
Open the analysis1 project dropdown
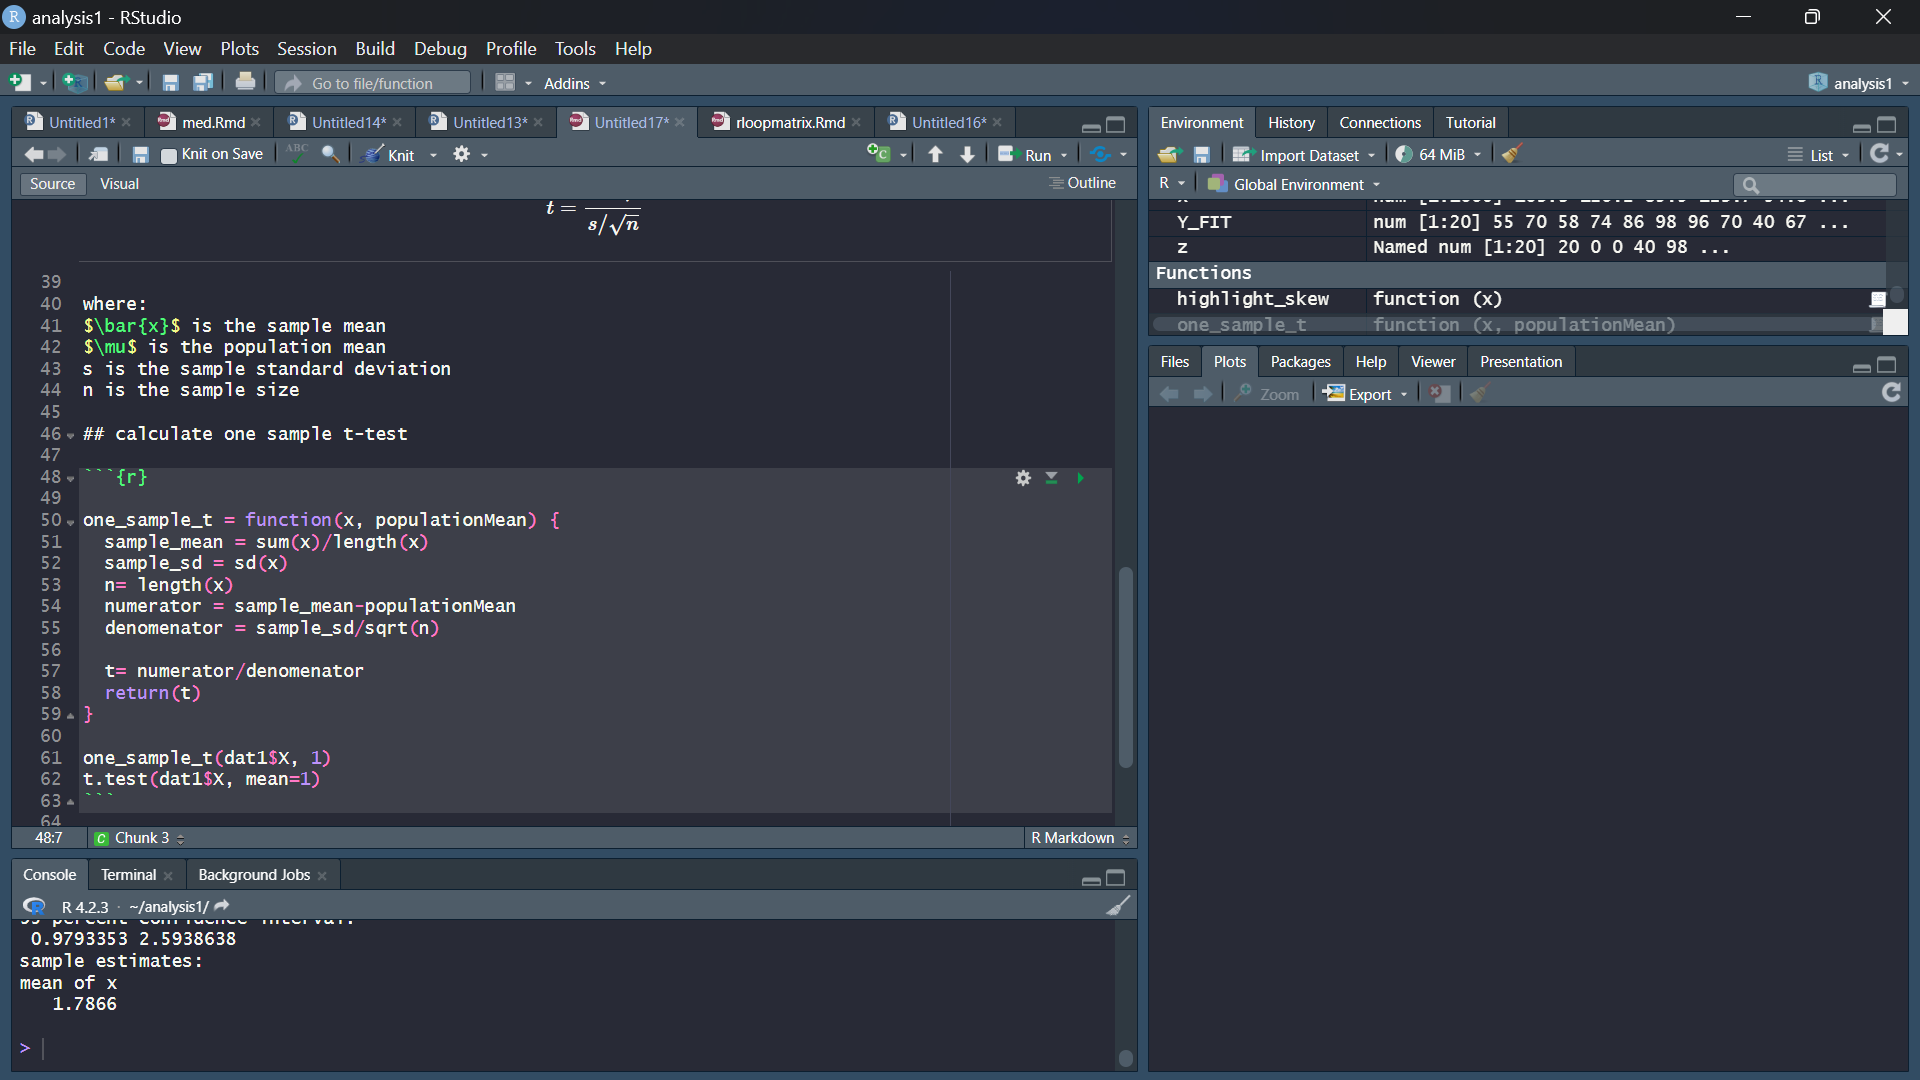(x=1859, y=83)
